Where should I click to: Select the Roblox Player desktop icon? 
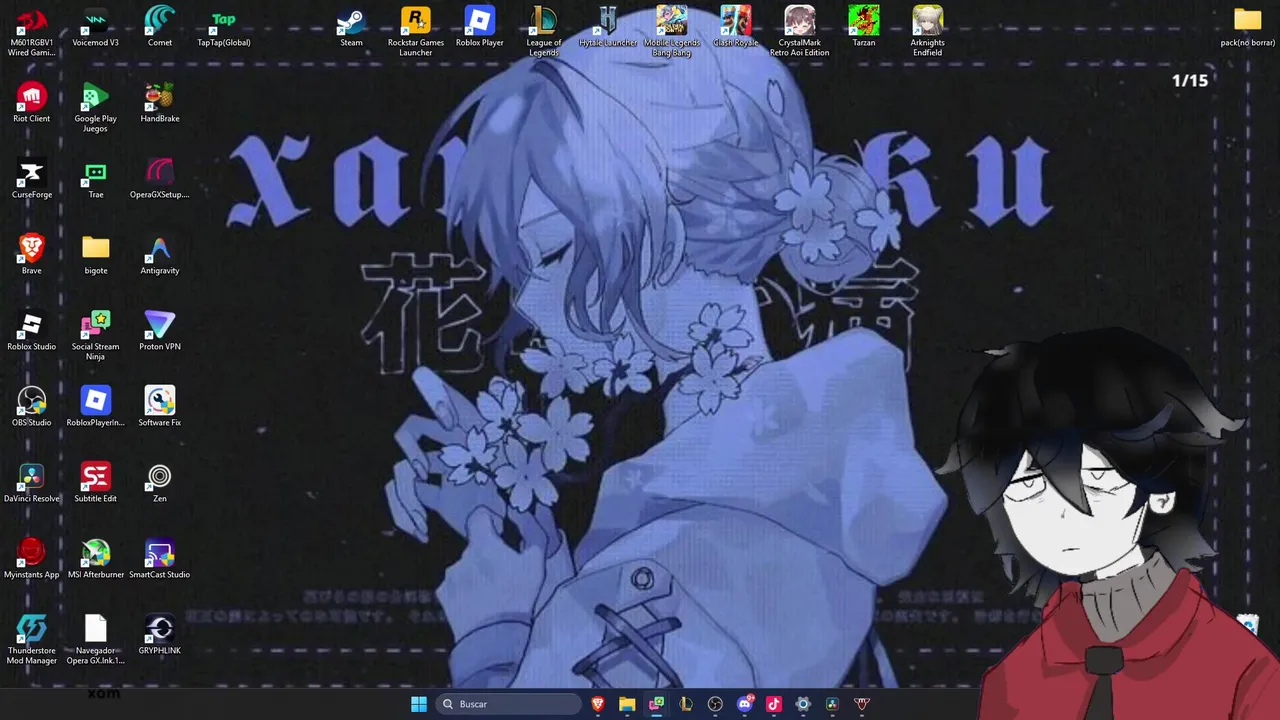coord(480,26)
